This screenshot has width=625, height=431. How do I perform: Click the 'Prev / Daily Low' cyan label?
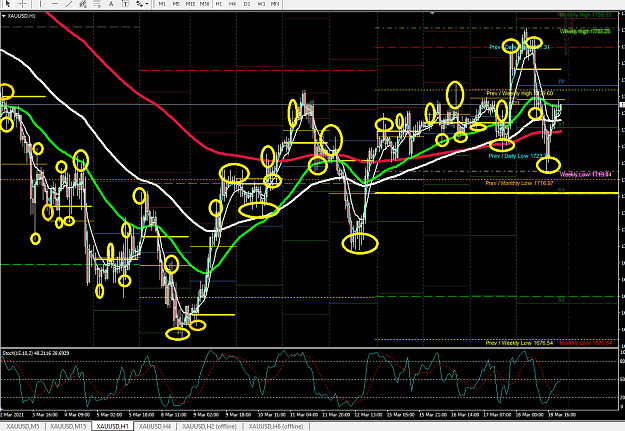point(517,156)
